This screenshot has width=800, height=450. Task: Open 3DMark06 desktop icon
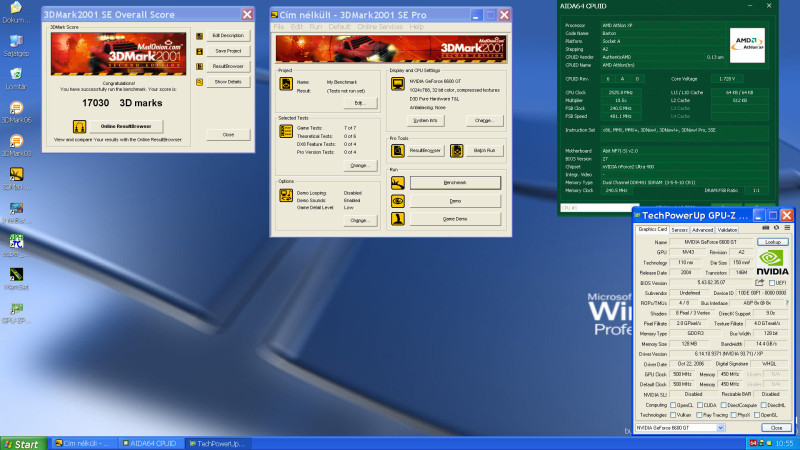click(x=16, y=113)
